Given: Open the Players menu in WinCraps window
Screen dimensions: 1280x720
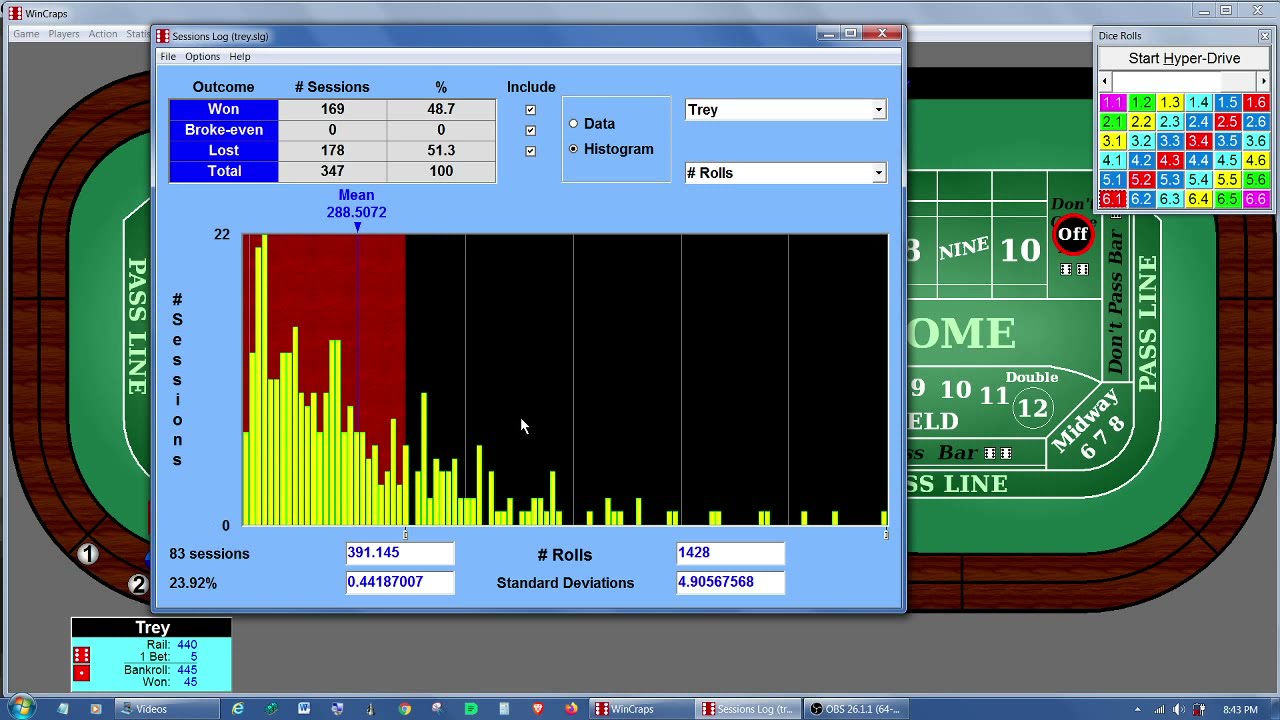Looking at the screenshot, I should pos(64,34).
